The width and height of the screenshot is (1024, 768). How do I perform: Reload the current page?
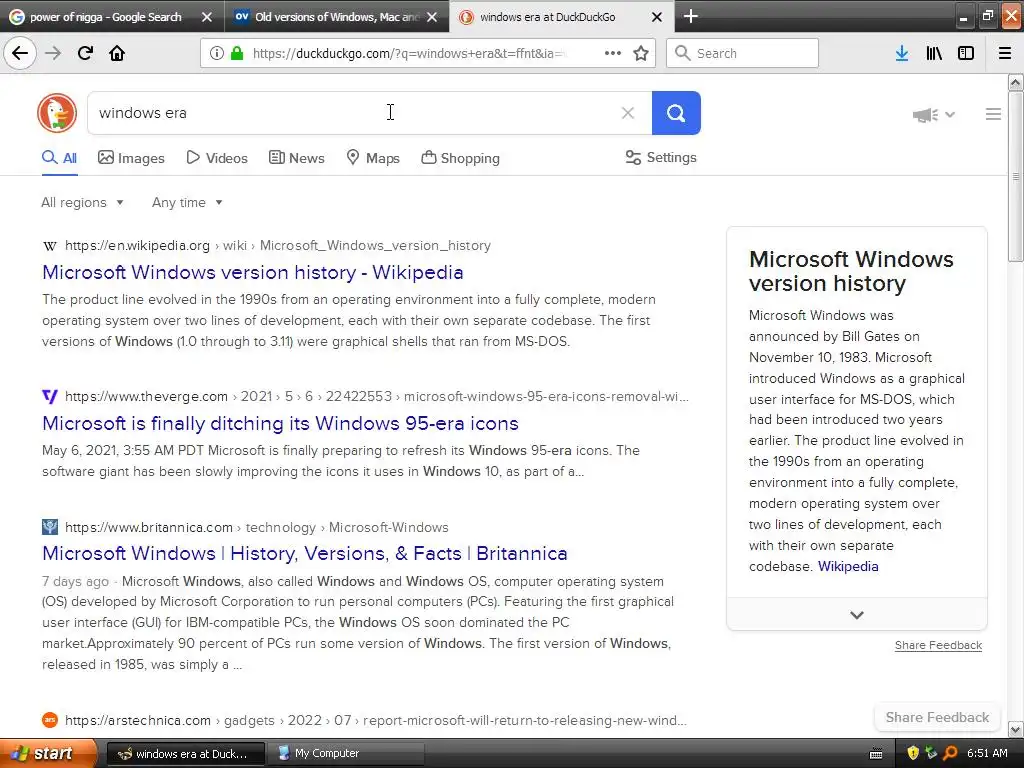click(85, 53)
